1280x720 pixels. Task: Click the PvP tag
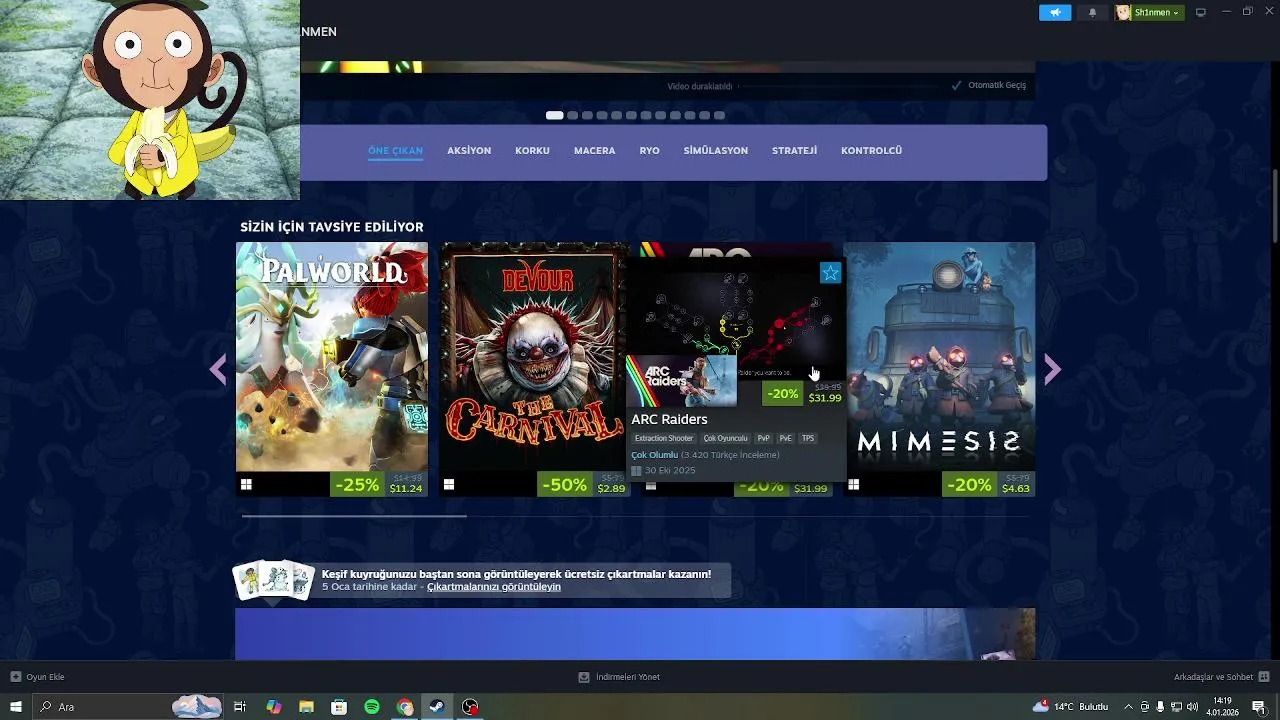763,438
